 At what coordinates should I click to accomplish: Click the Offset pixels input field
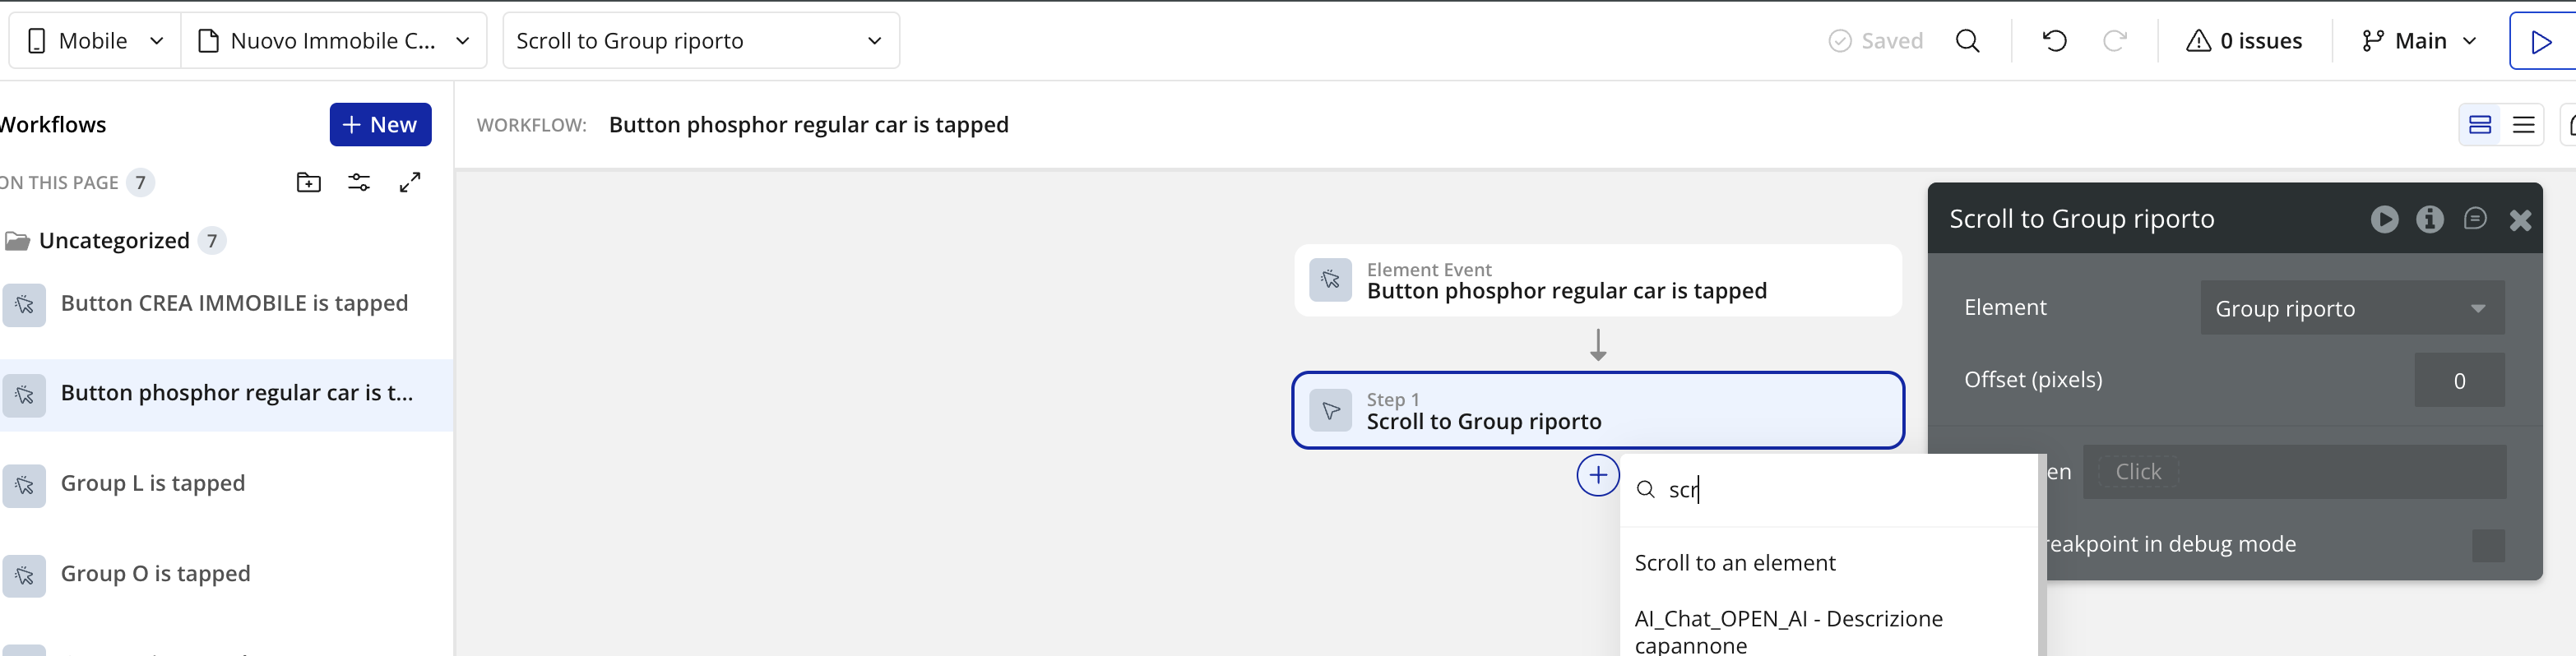coord(2458,381)
